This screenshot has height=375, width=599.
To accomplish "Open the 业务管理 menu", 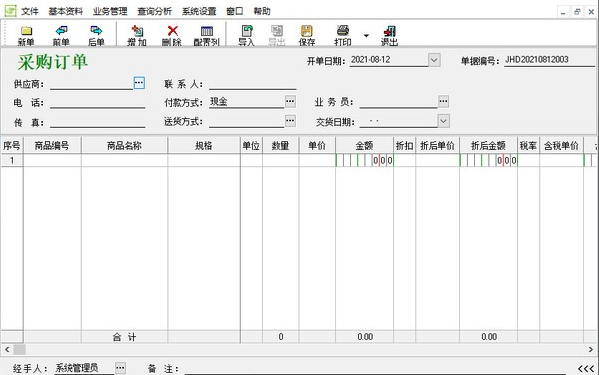I will [x=110, y=11].
